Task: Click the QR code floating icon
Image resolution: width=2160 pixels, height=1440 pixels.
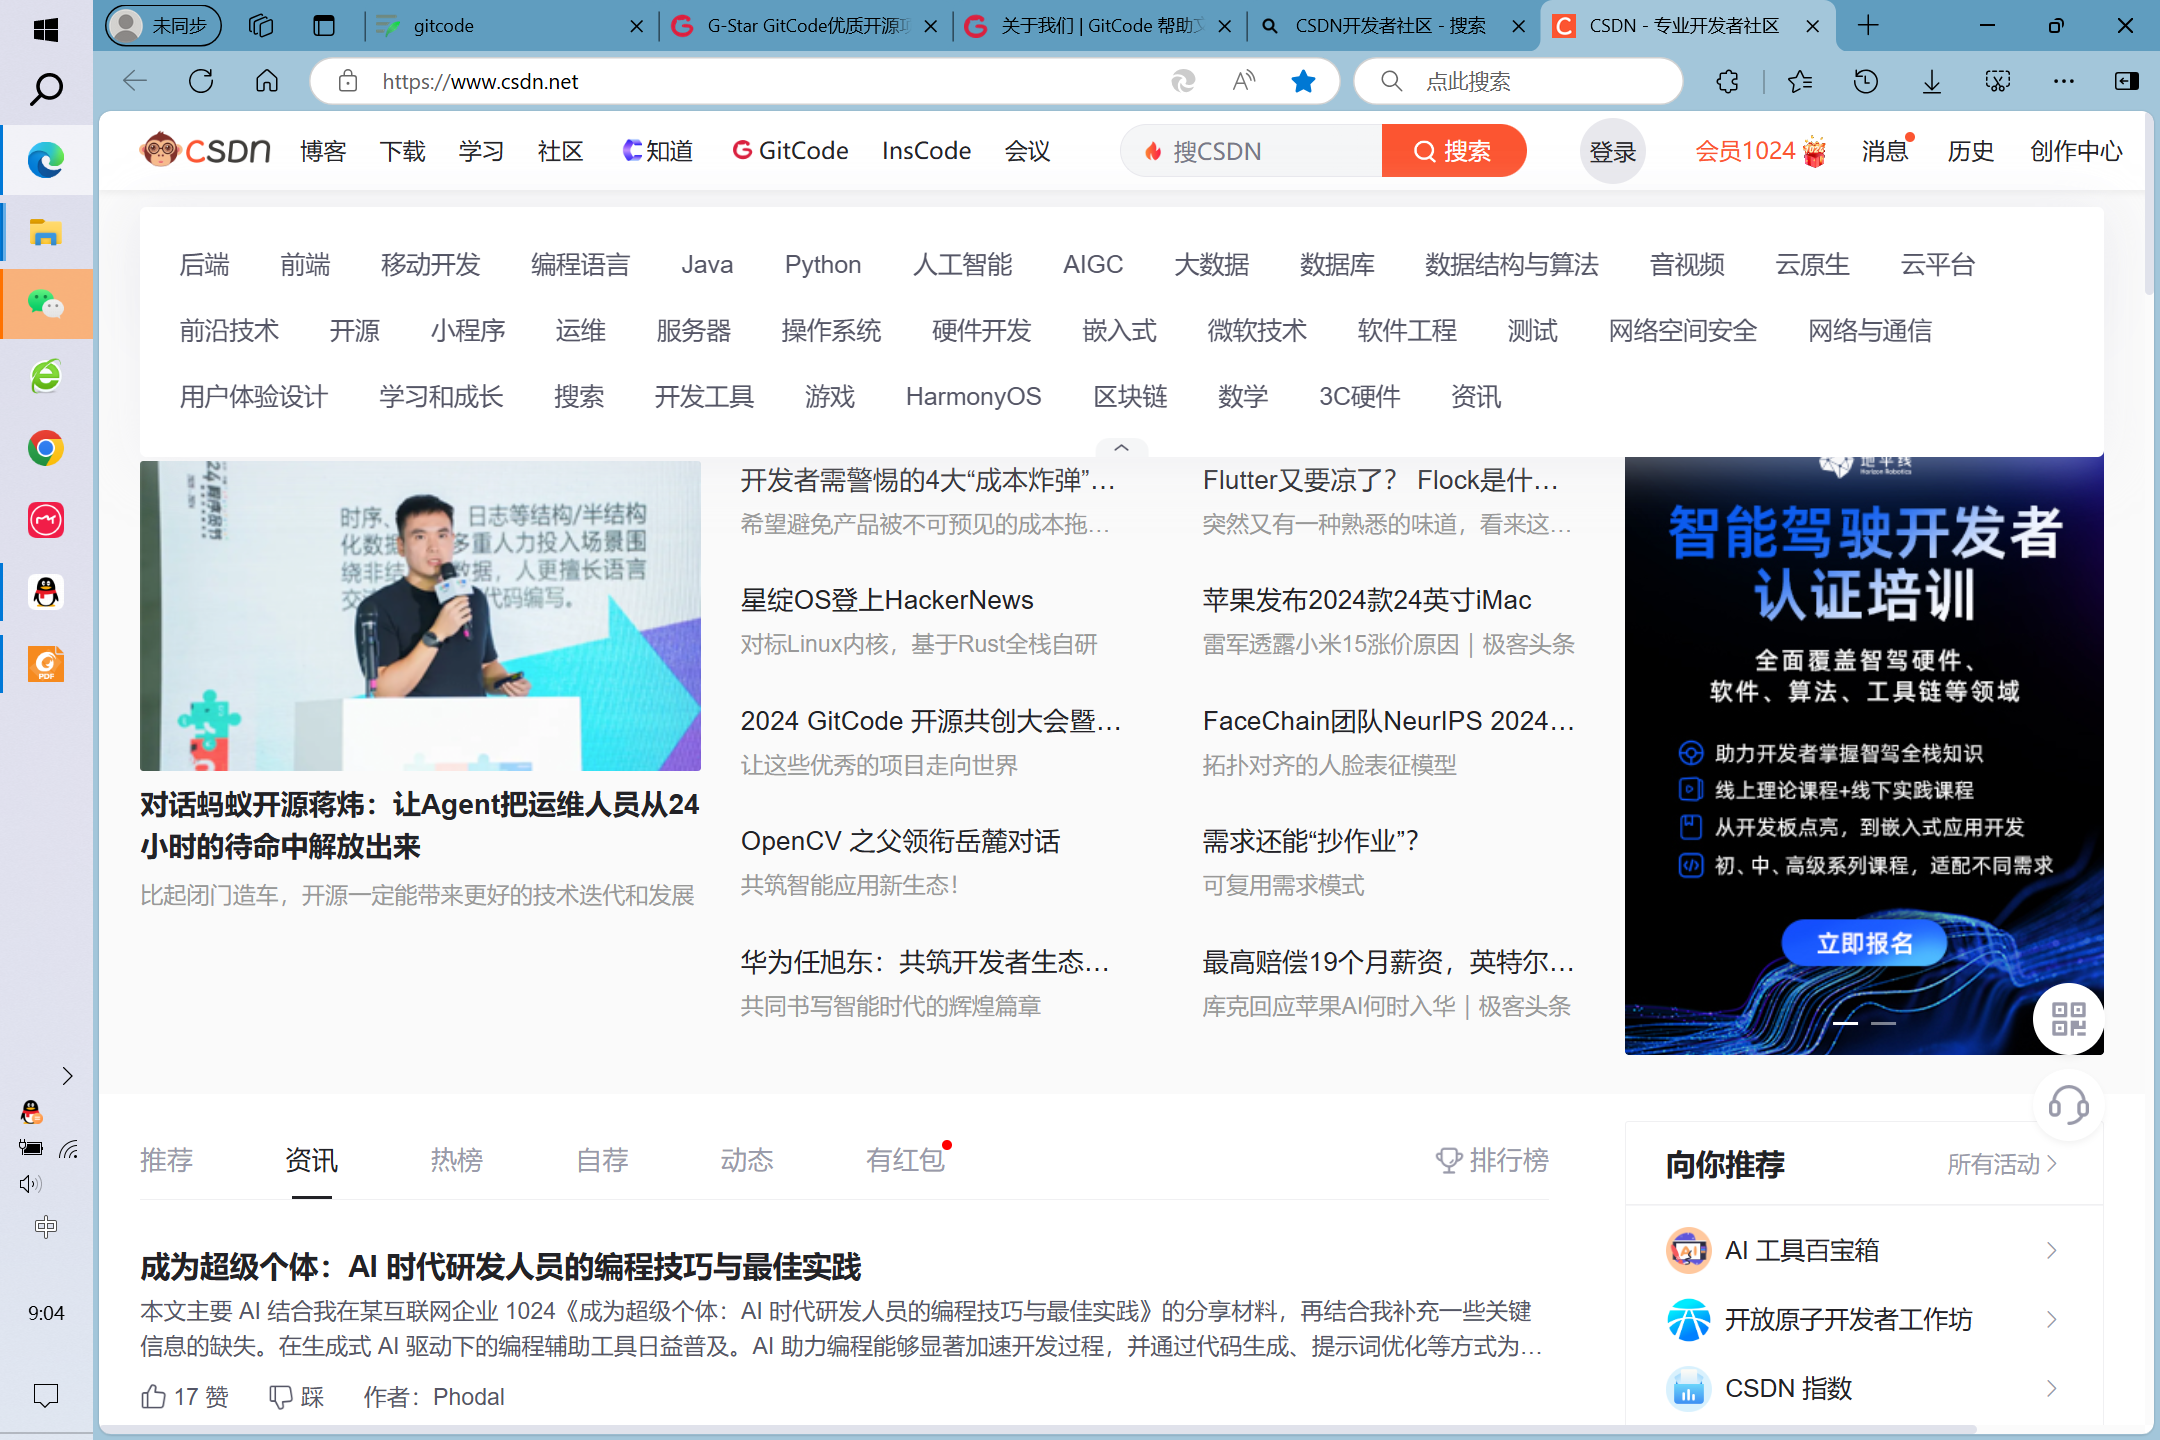Action: click(x=2068, y=1019)
